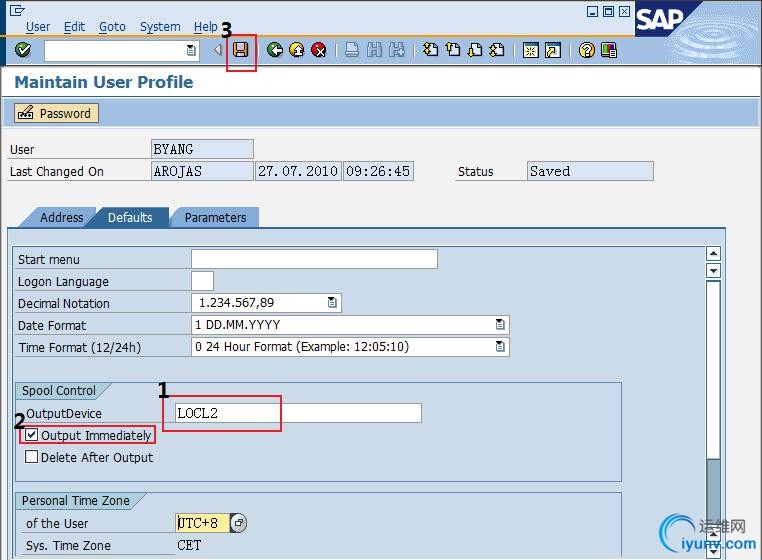Open the Help menu

pyautogui.click(x=206, y=27)
